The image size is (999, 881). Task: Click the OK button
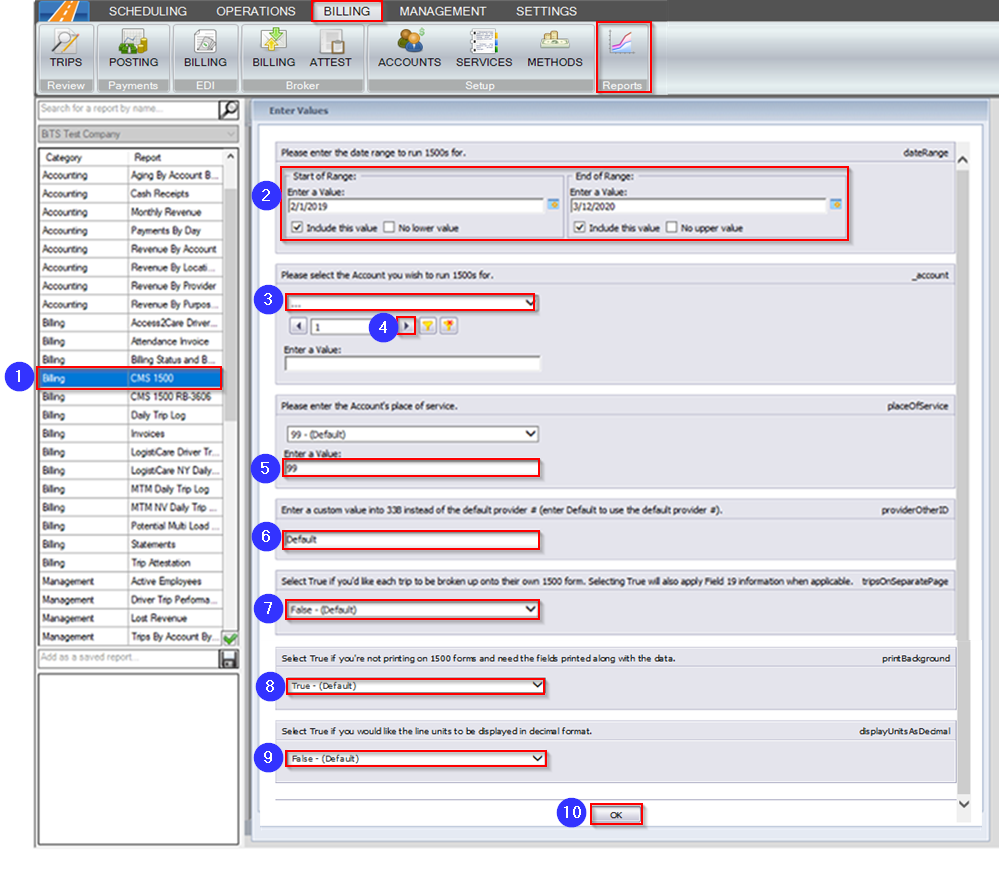pos(616,815)
